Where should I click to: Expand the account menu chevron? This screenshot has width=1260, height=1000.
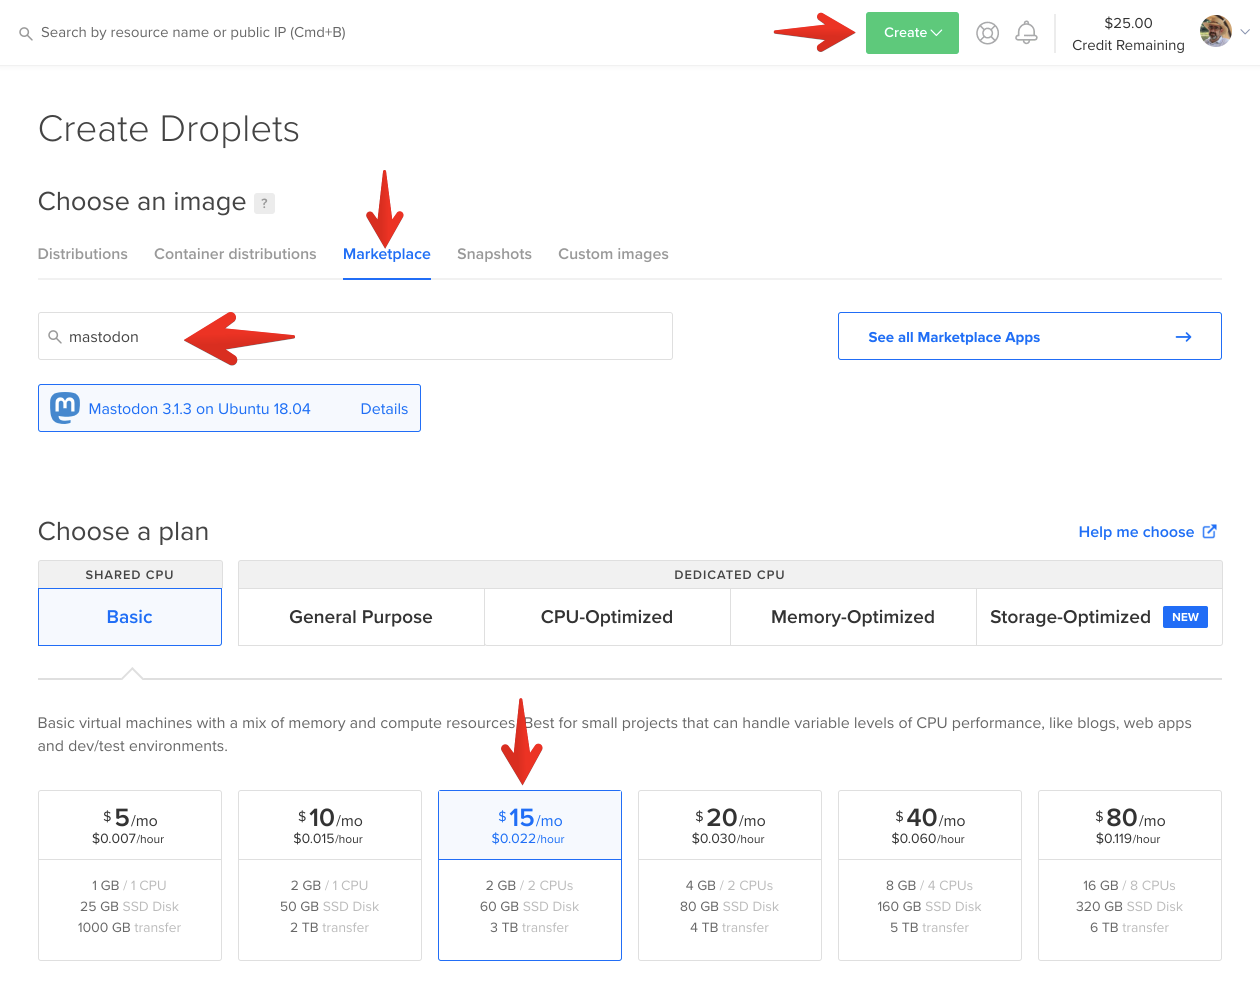(1245, 32)
